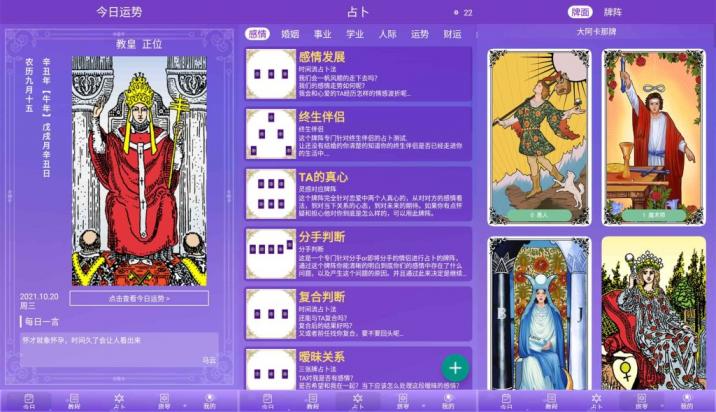Click the 每日一言 heading
This screenshot has width=716, height=412.
point(42,322)
